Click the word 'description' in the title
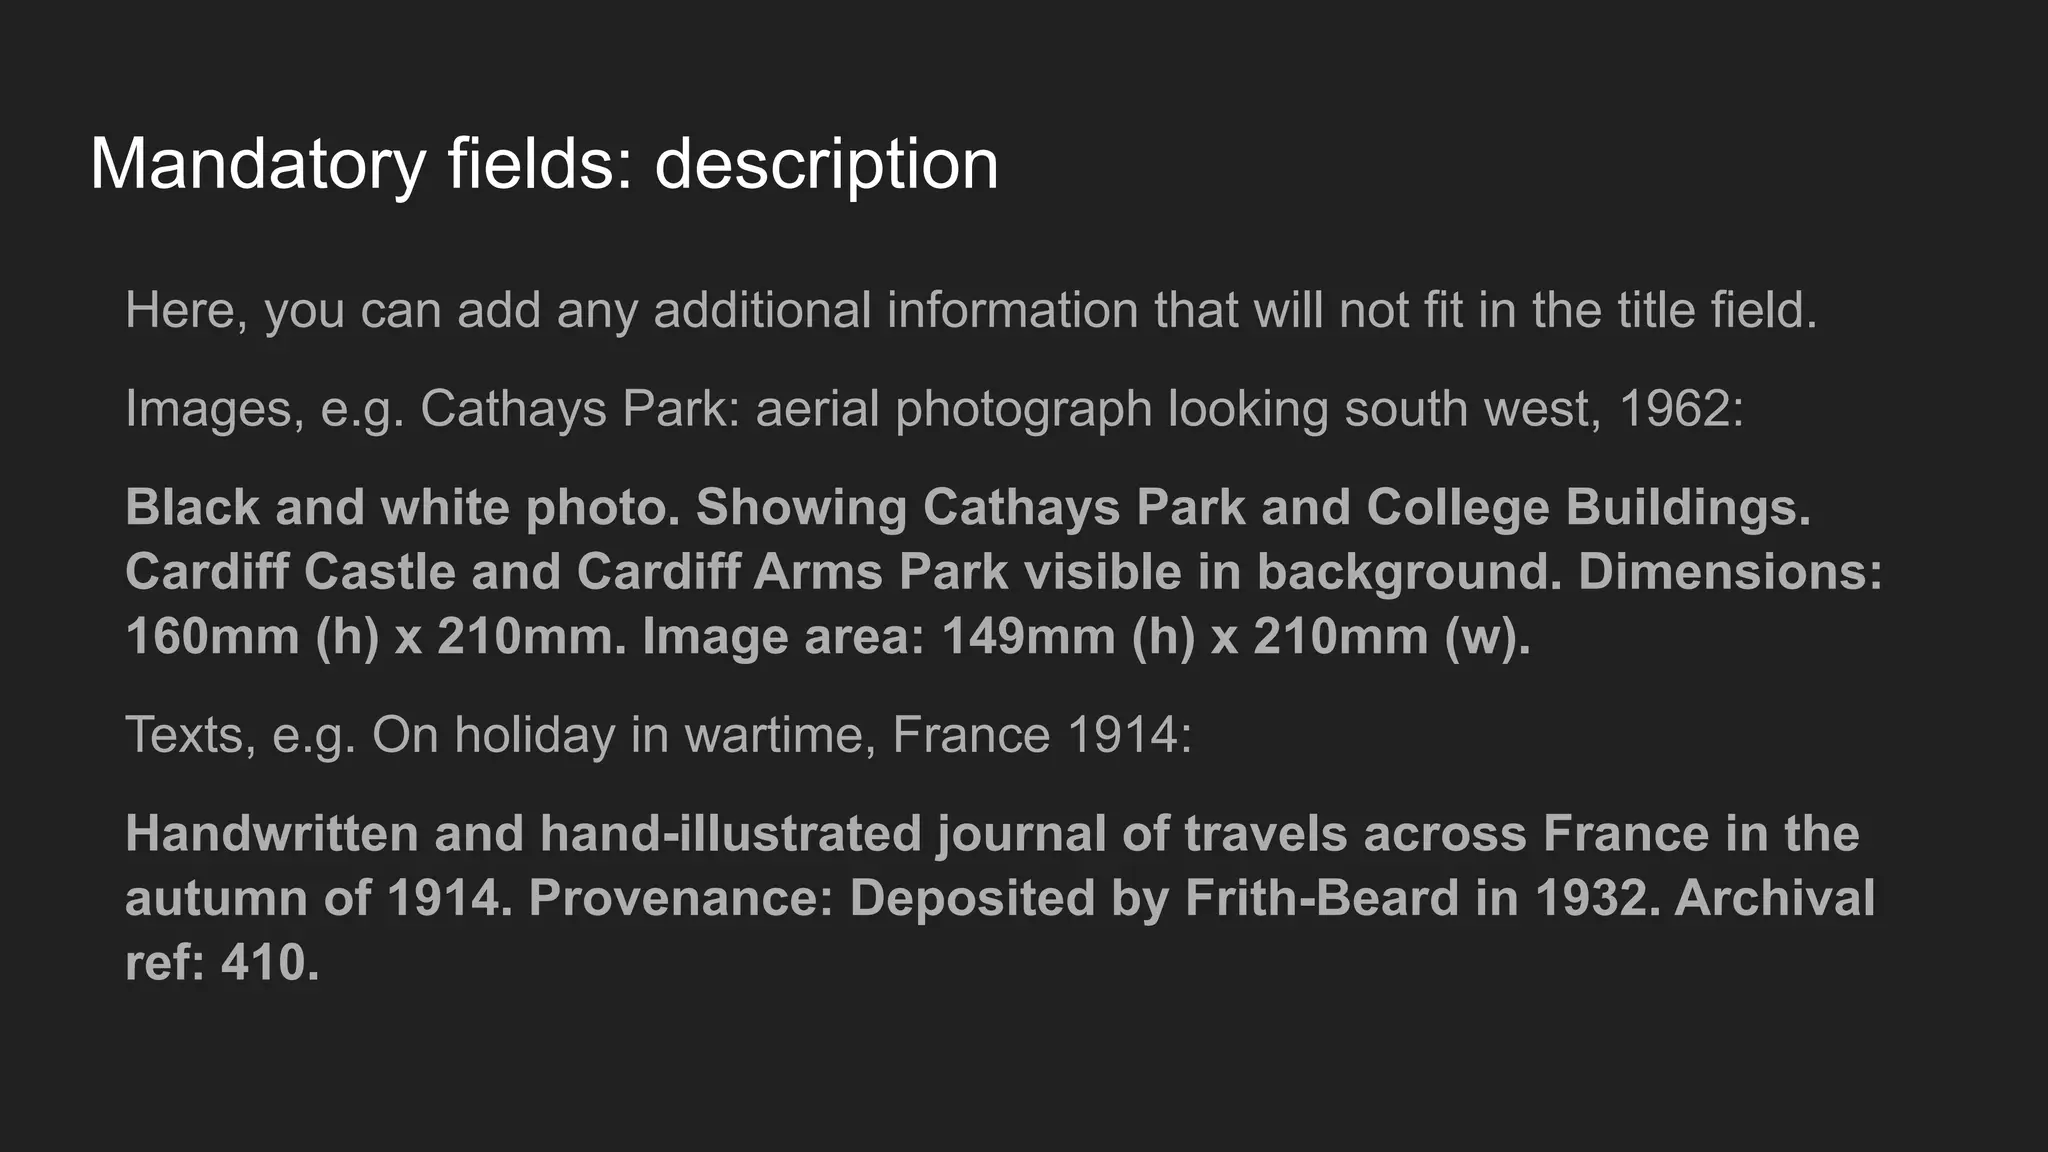The image size is (2048, 1152). point(826,163)
